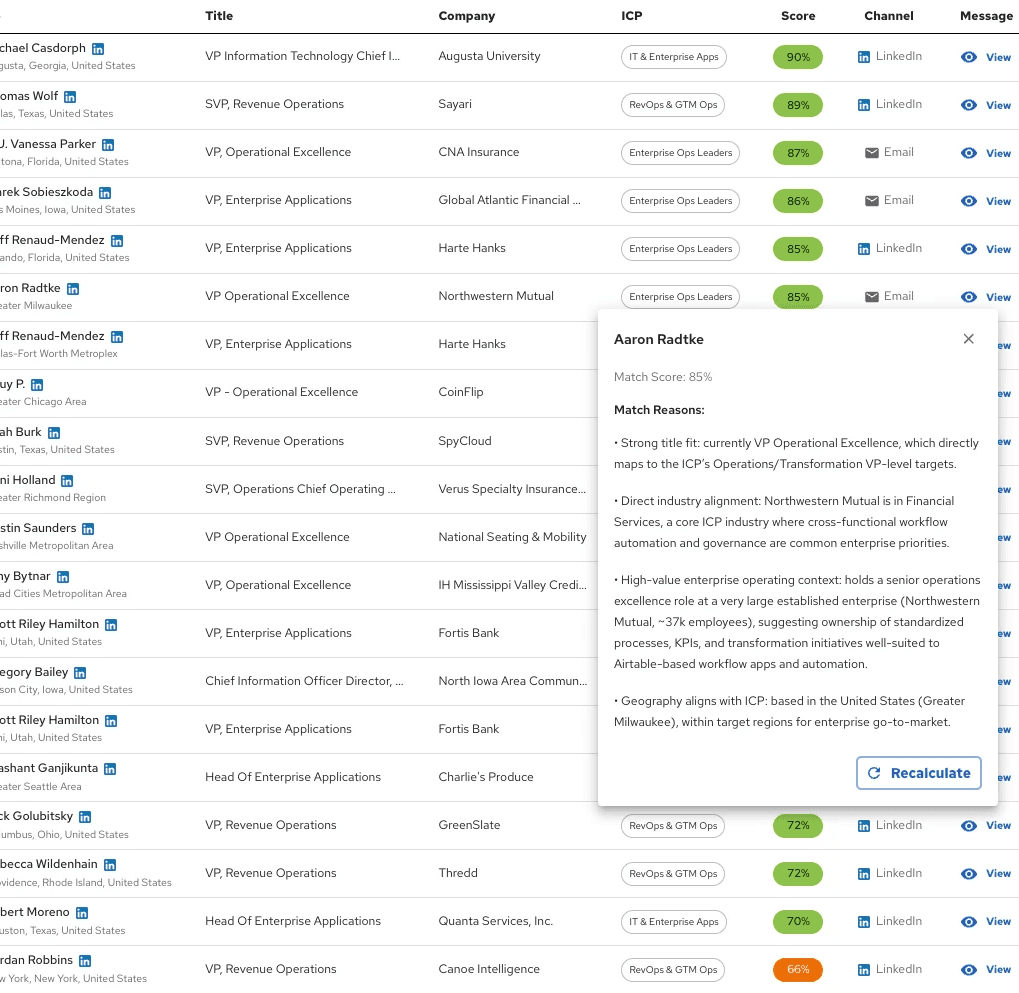Click the orange 66% score badge

click(798, 970)
